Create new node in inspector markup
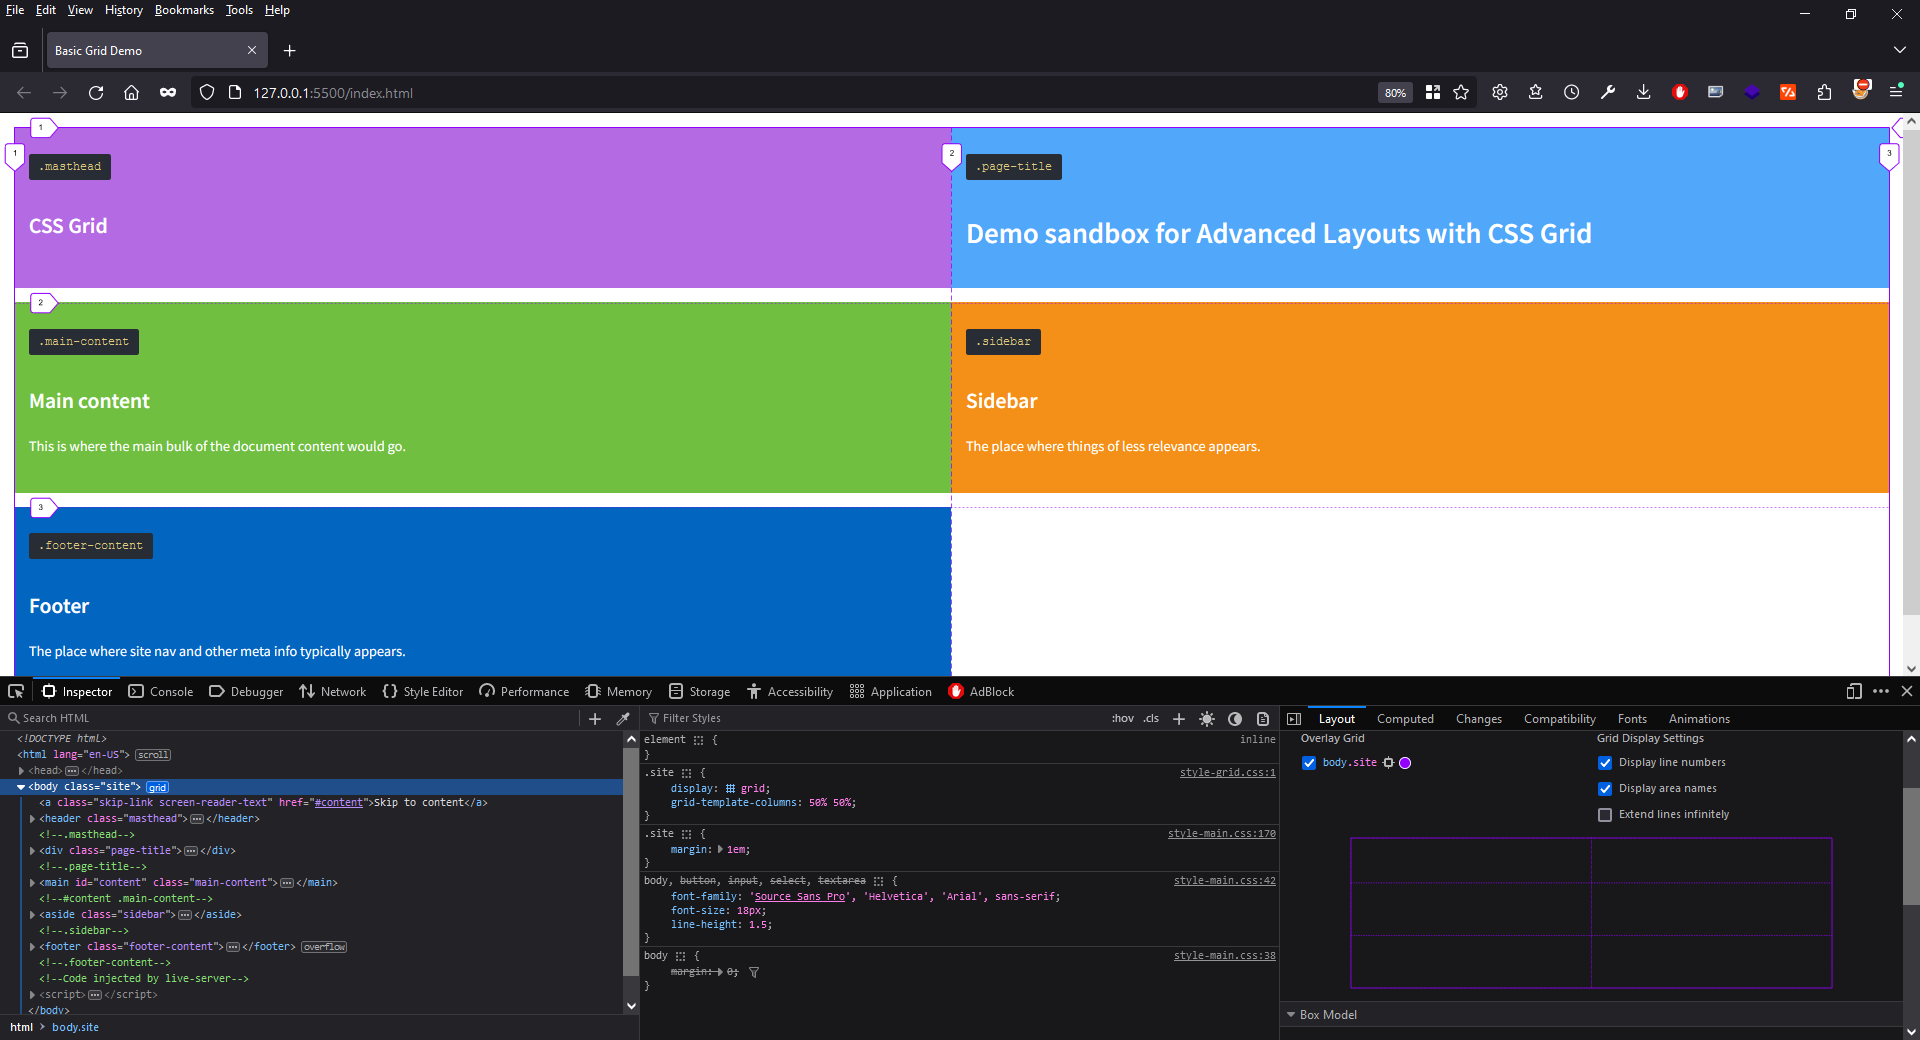Viewport: 1920px width, 1040px height. (x=595, y=718)
